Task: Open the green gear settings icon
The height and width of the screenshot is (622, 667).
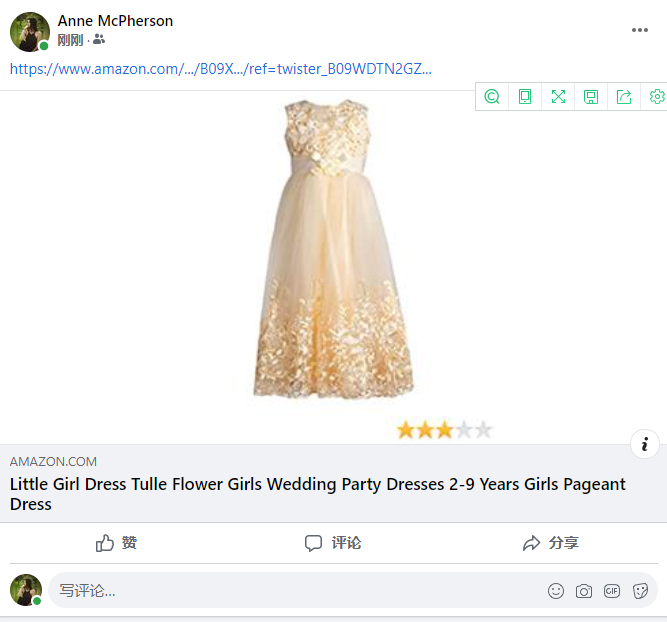Action: pos(656,96)
